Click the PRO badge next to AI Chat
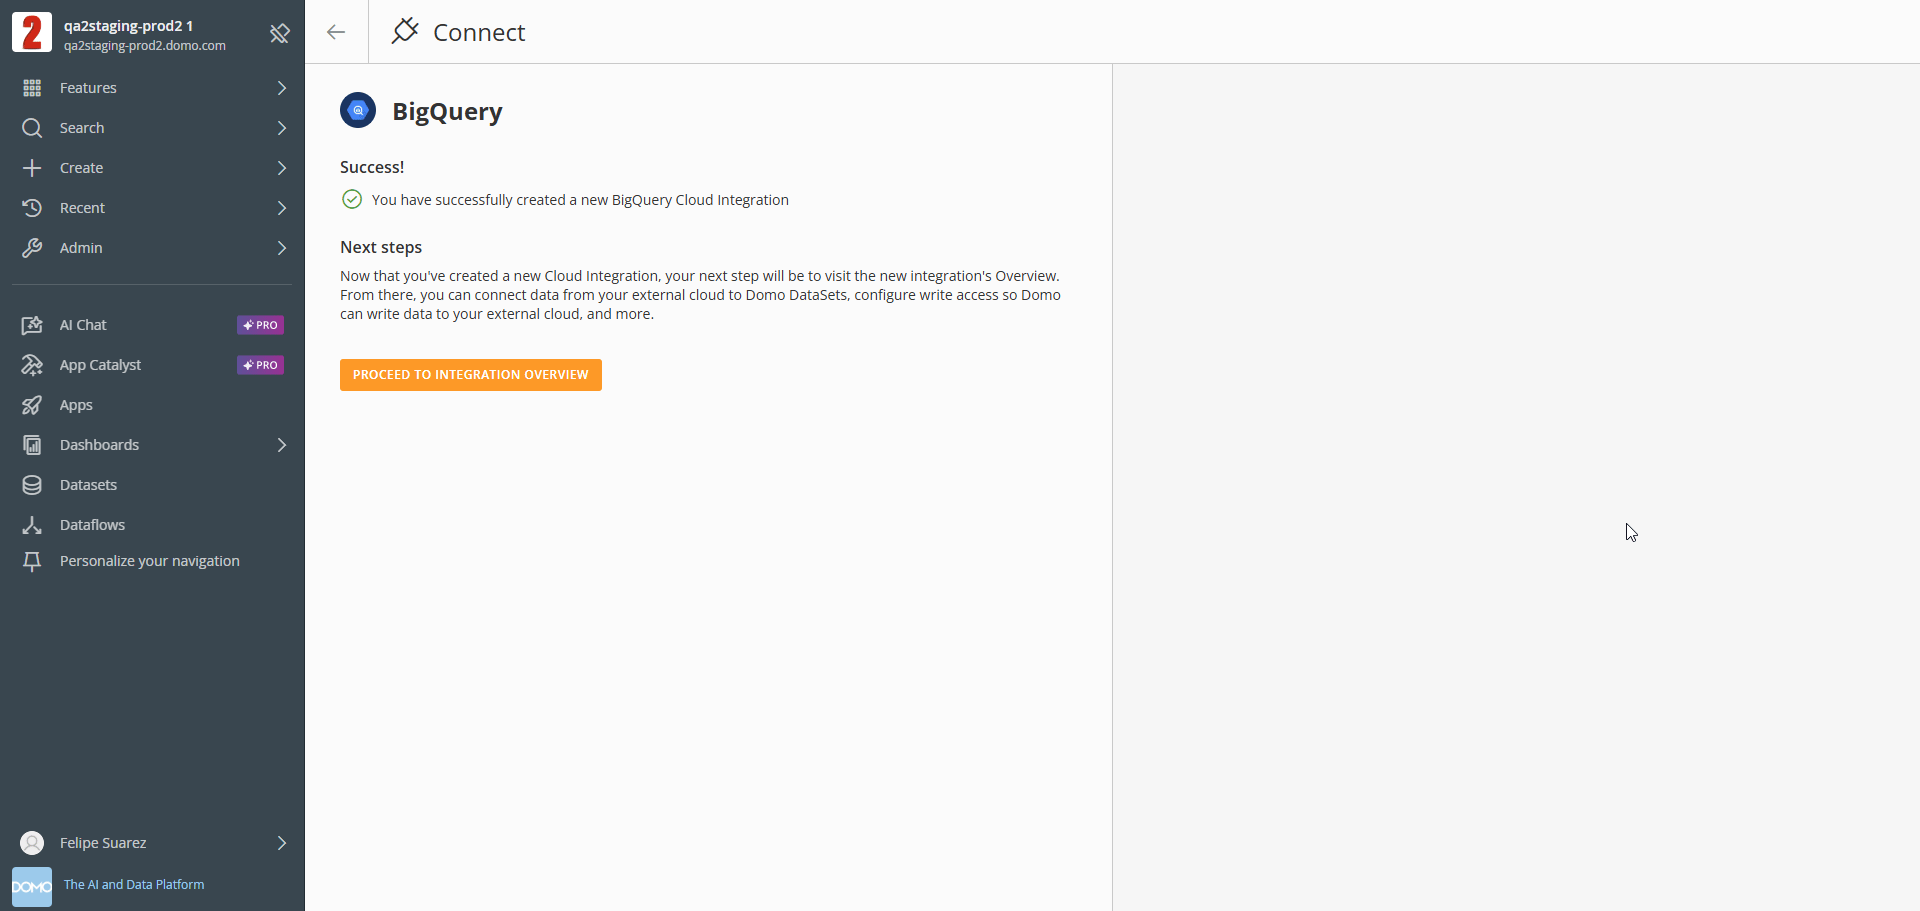 260,325
